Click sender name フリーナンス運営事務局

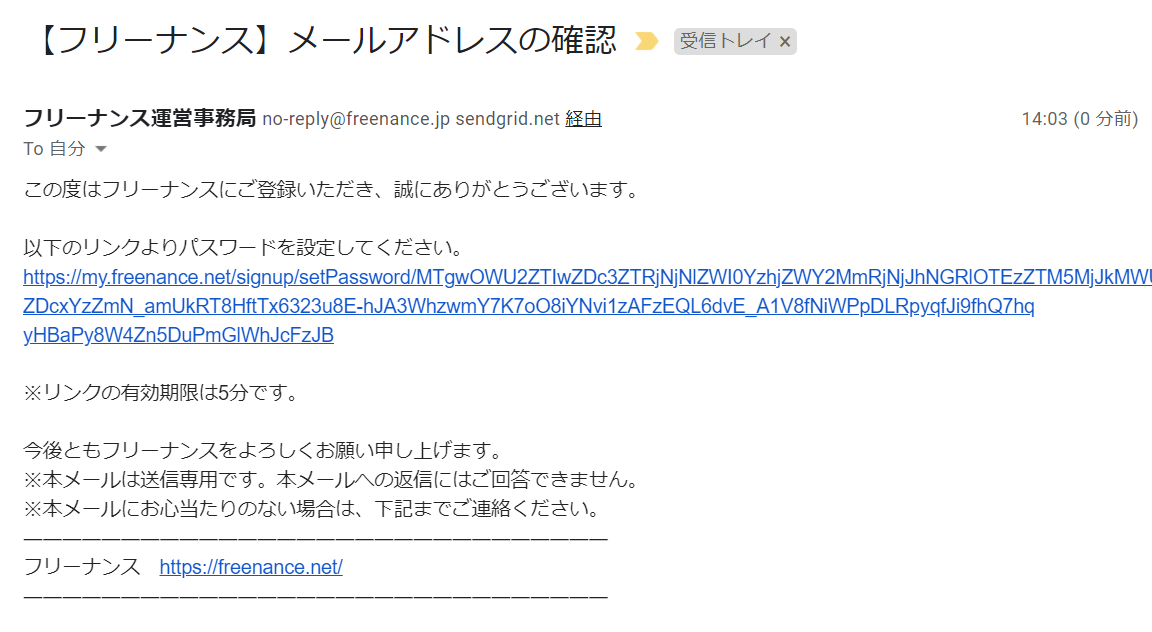[140, 118]
